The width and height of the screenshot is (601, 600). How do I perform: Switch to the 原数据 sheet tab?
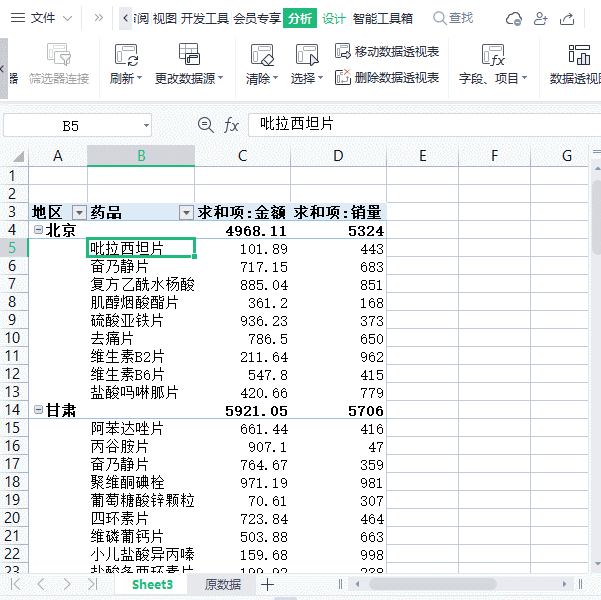pos(222,584)
